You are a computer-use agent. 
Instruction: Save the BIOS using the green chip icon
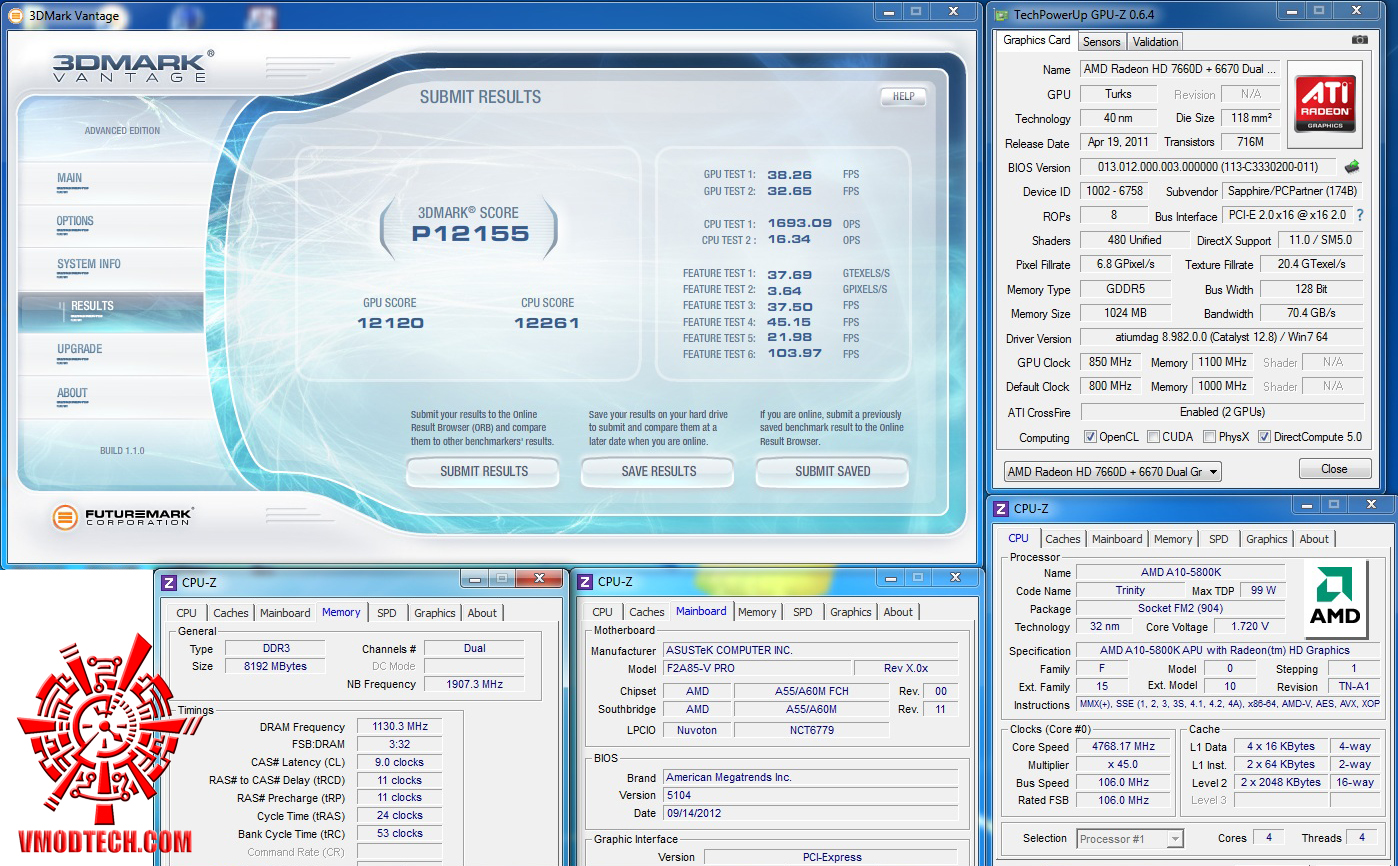tap(1353, 167)
